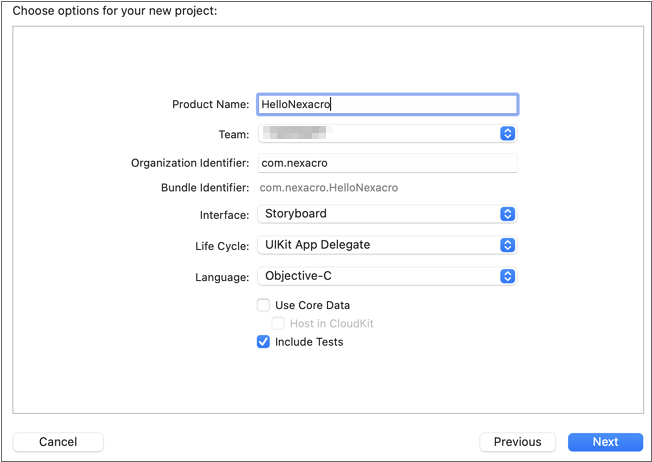Image resolution: width=652 pixels, height=462 pixels.
Task: Toggle the Host in CloudKit checkbox
Action: coord(278,324)
